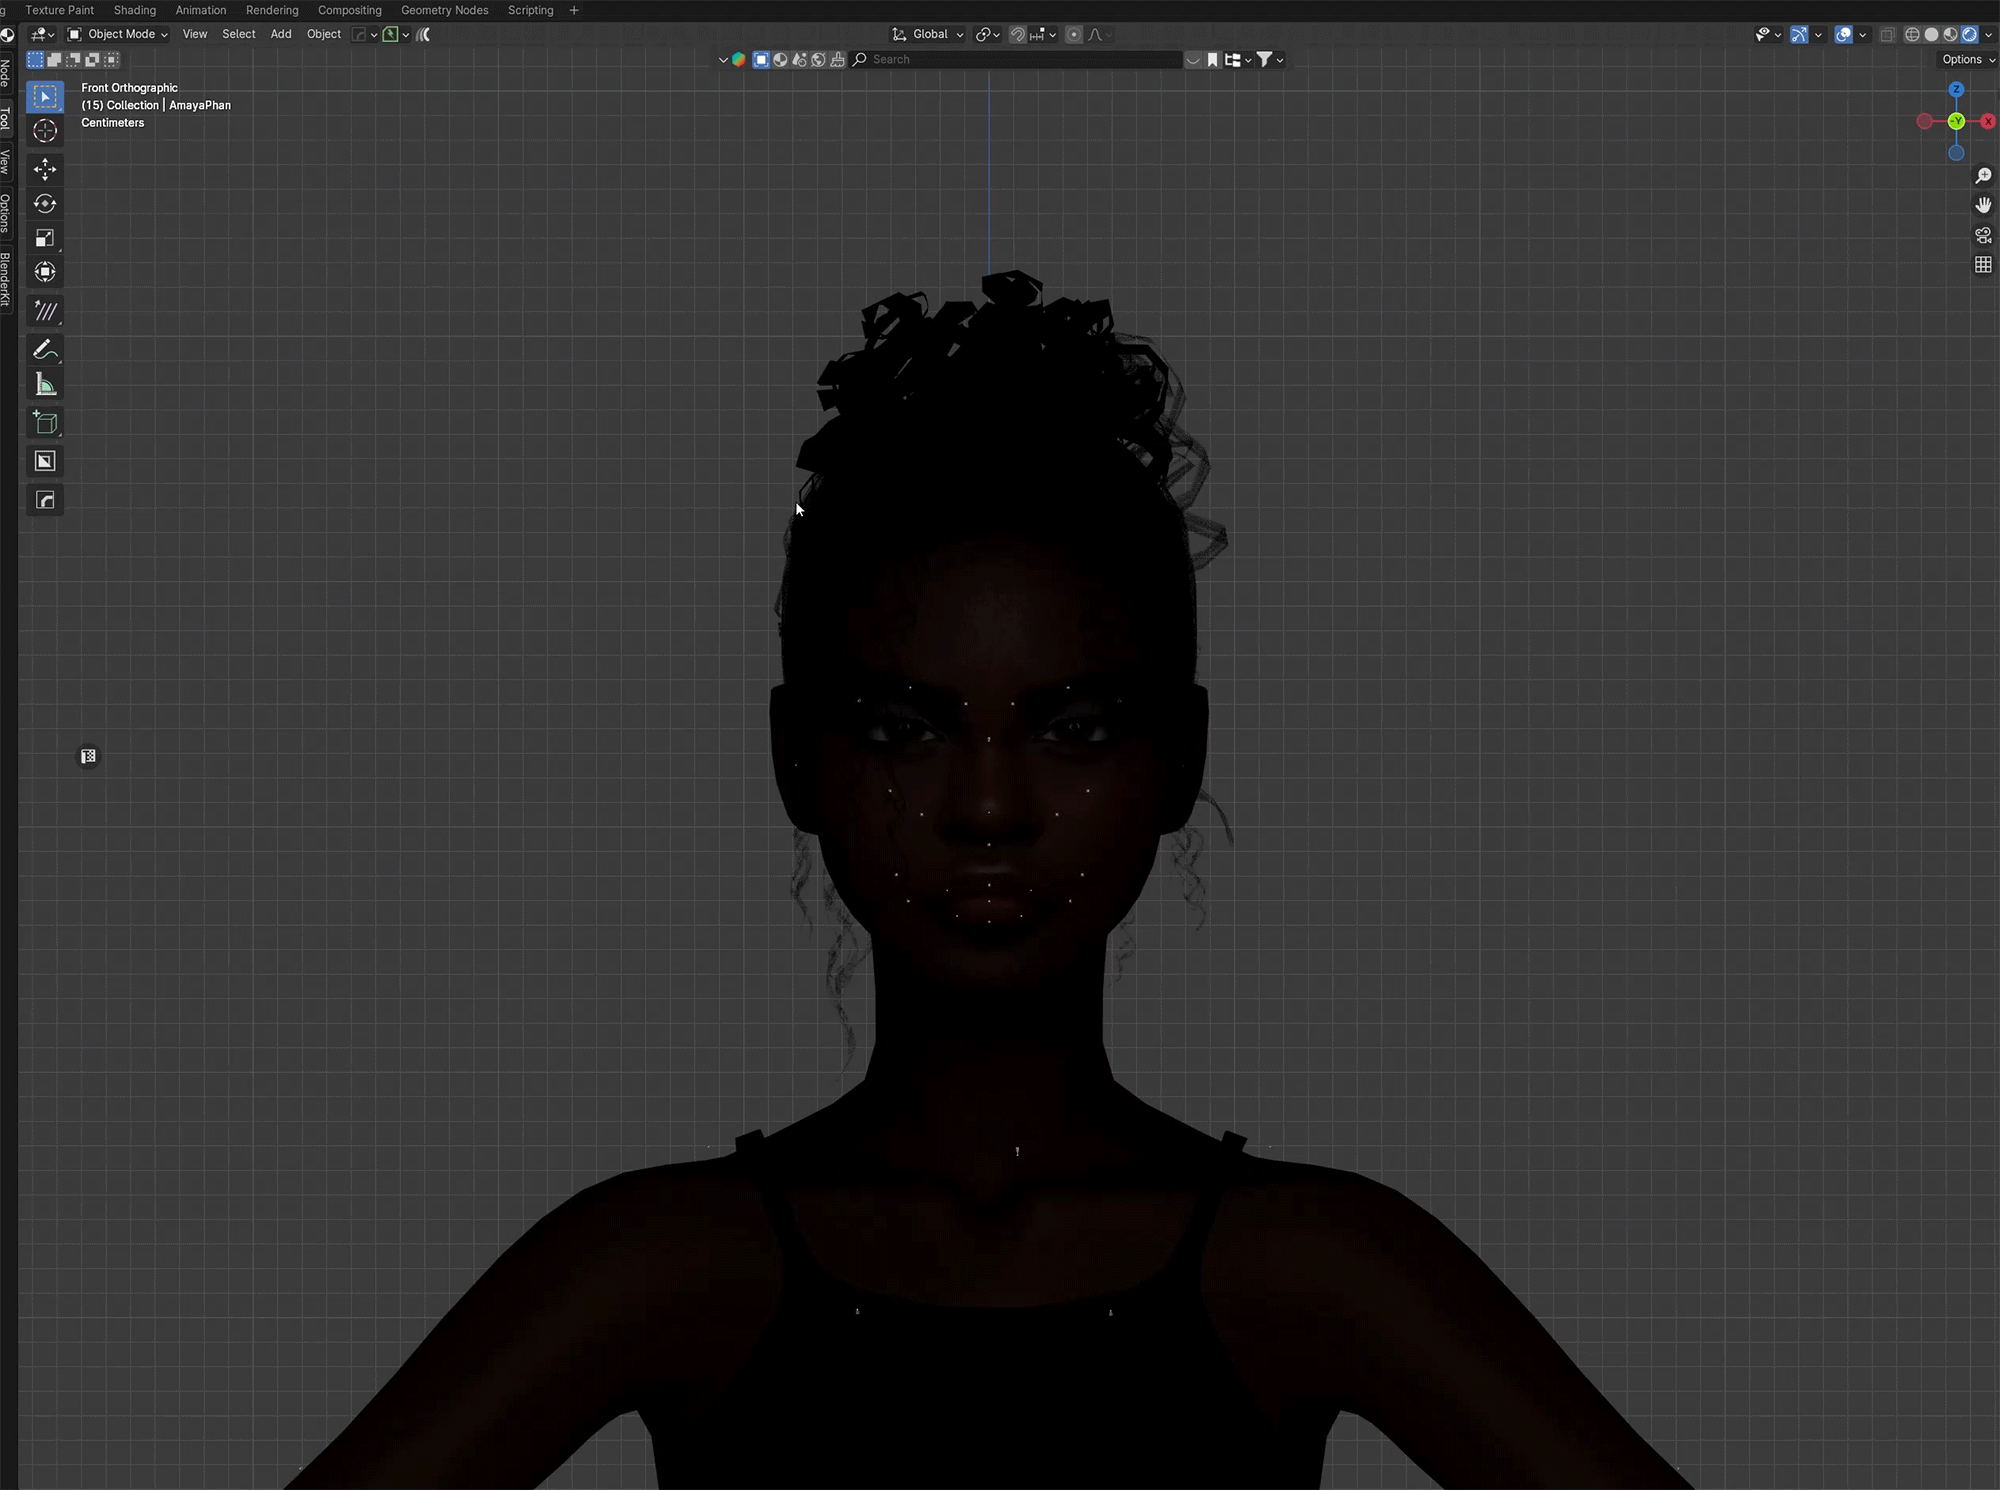The height and width of the screenshot is (1490, 2000).
Task: Open Global transform orientation dropdown
Action: coord(929,34)
